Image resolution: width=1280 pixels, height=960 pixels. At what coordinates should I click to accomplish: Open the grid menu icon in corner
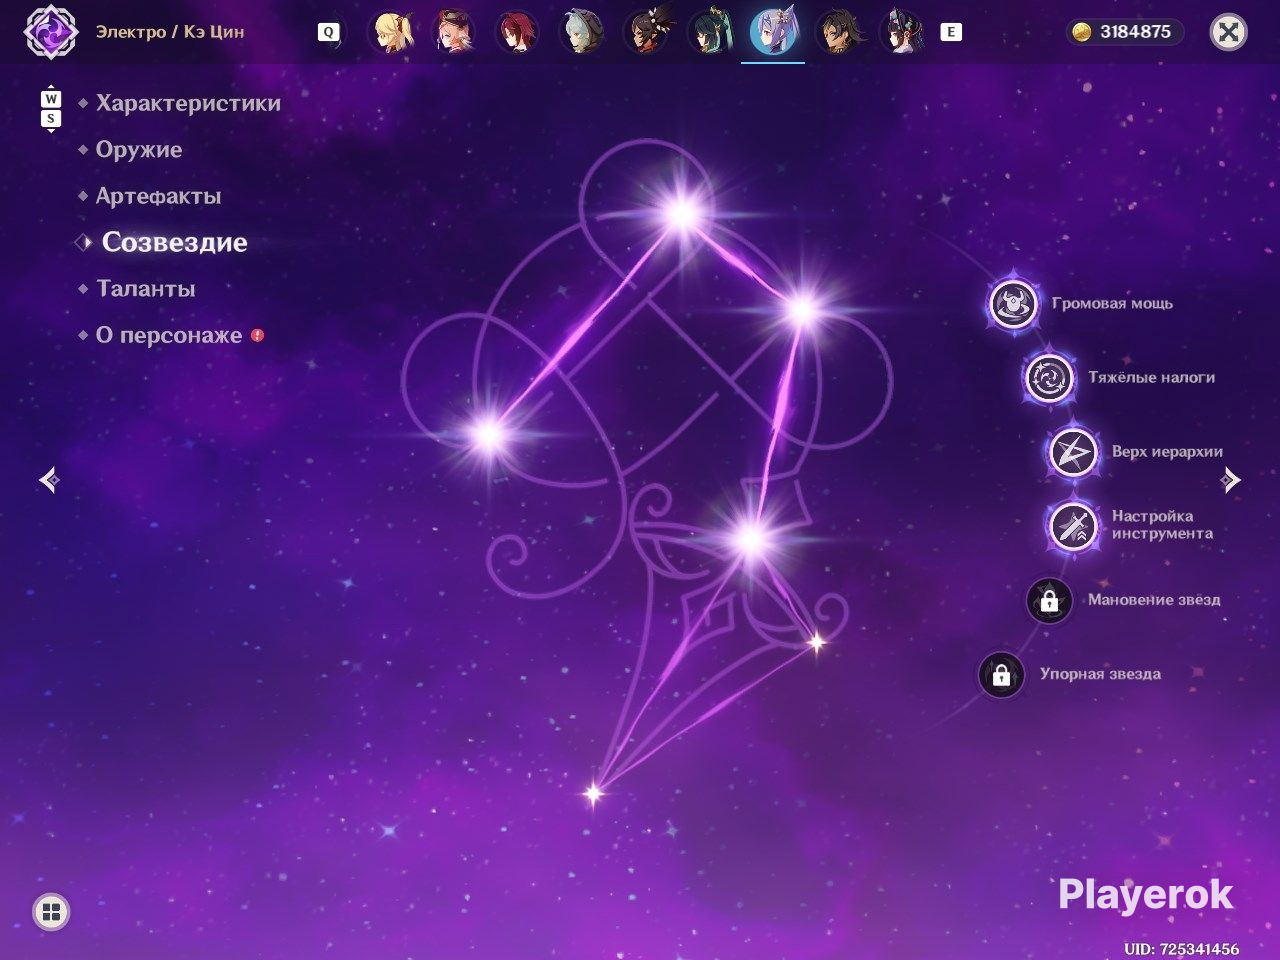coord(52,911)
